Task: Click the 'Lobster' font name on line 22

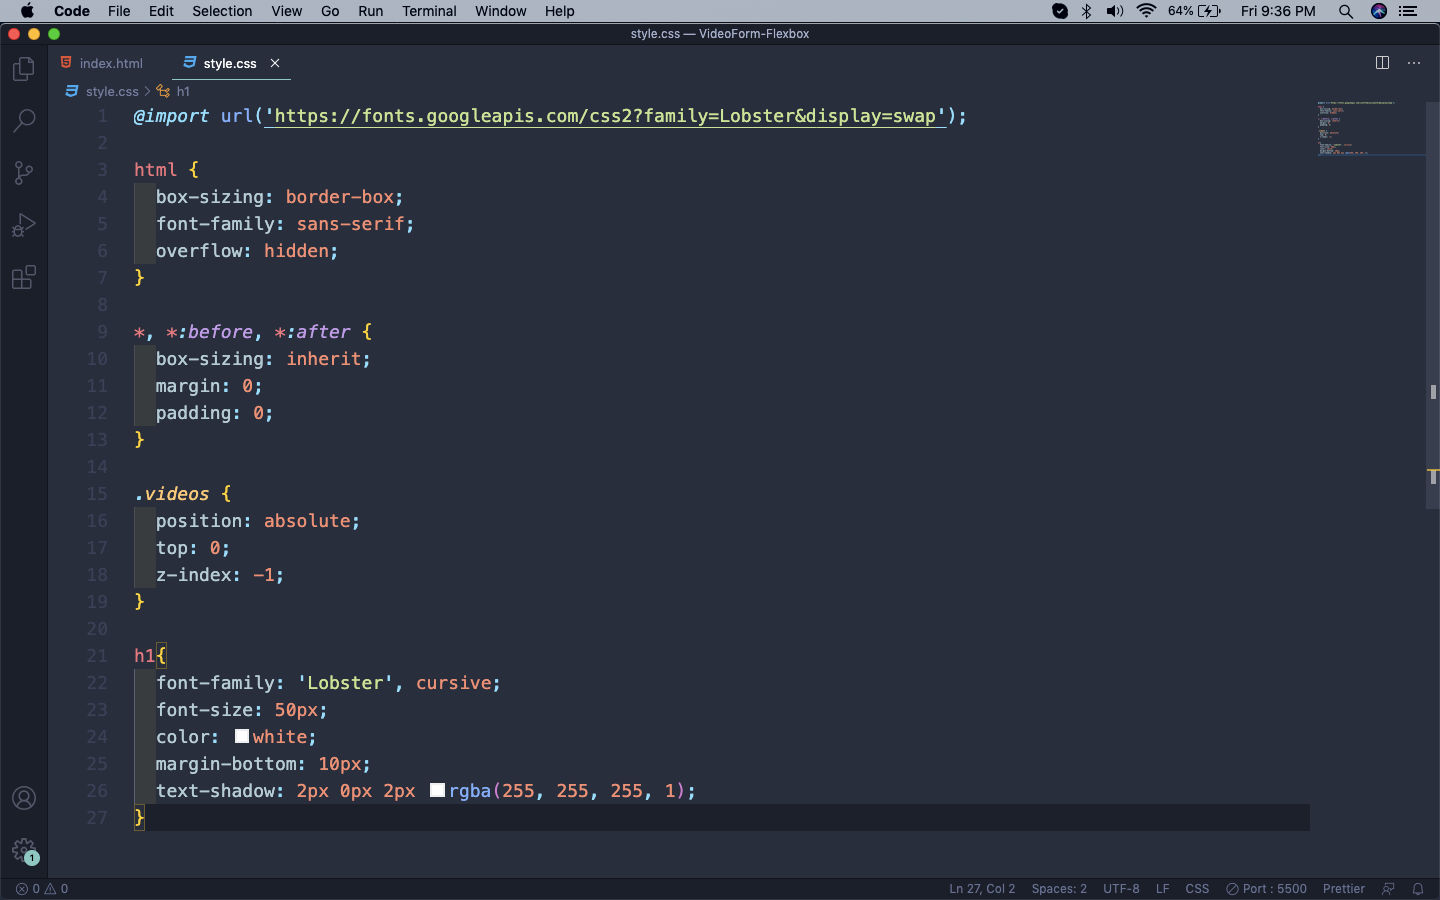Action: point(345,683)
